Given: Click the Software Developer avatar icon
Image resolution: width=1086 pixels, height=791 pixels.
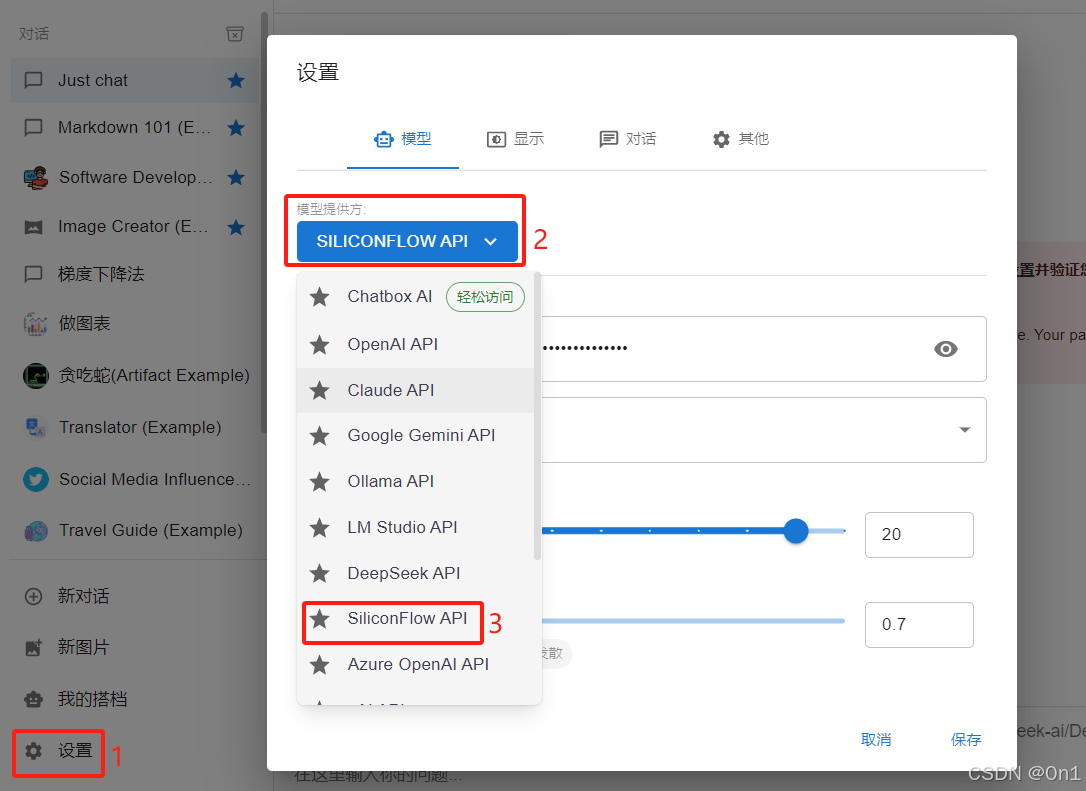Looking at the screenshot, I should [35, 177].
